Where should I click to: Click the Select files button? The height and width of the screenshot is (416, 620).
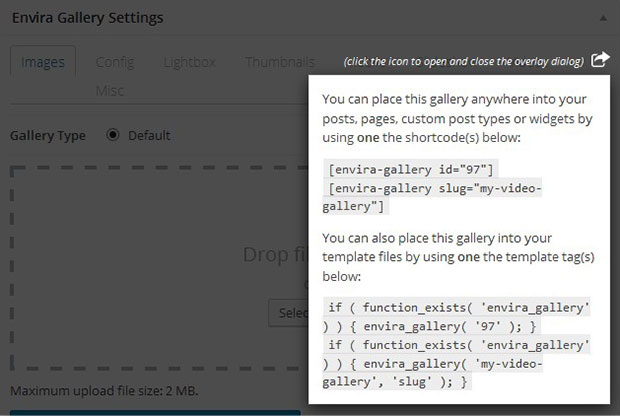coord(288,313)
